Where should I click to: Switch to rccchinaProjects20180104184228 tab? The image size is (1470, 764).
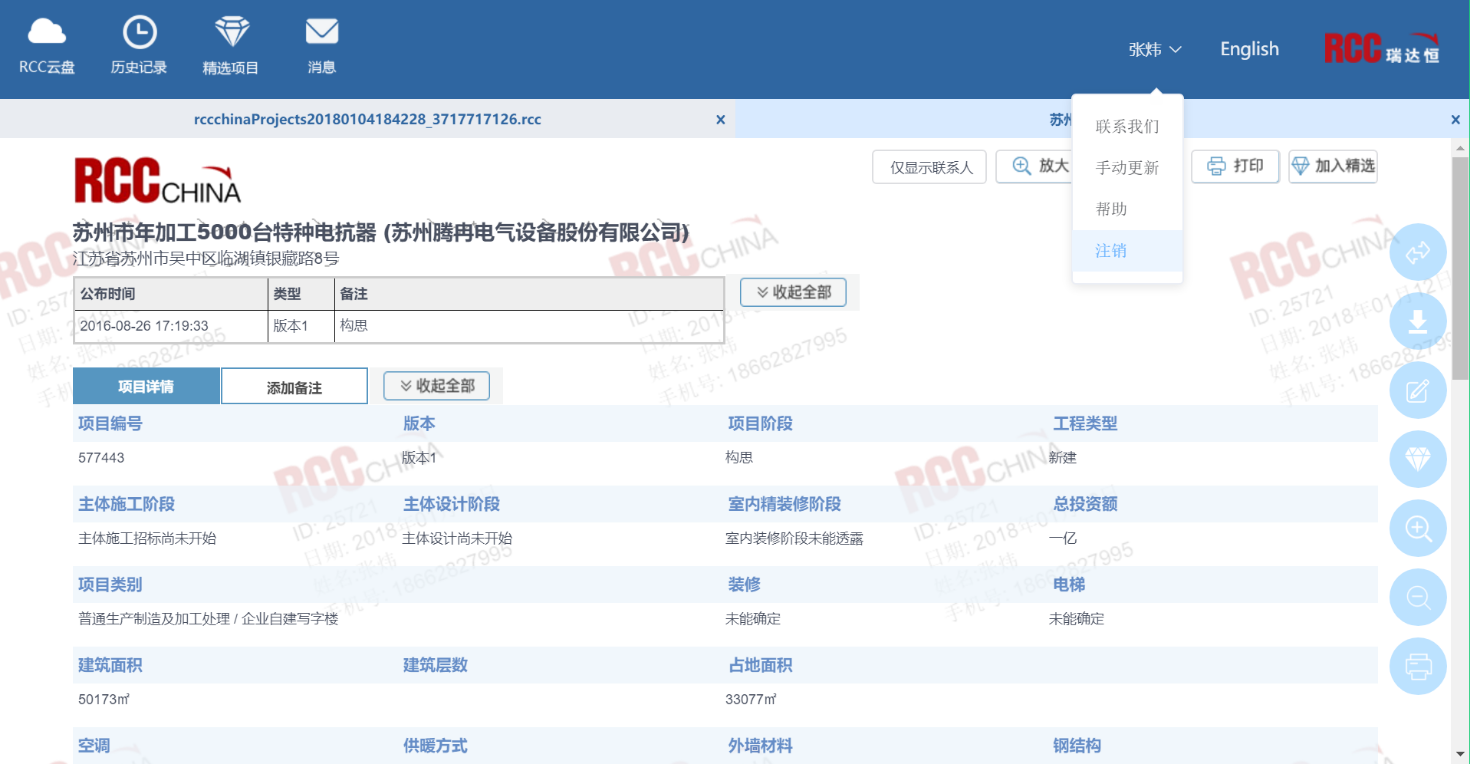click(x=367, y=120)
